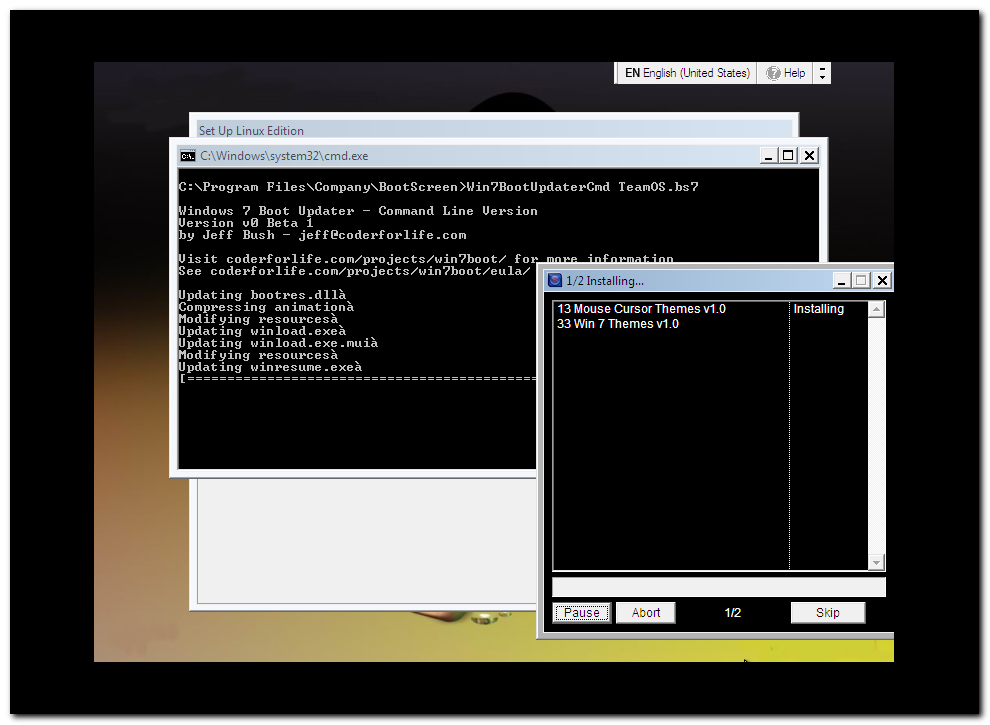Select EN English (United States) input language

point(687,73)
